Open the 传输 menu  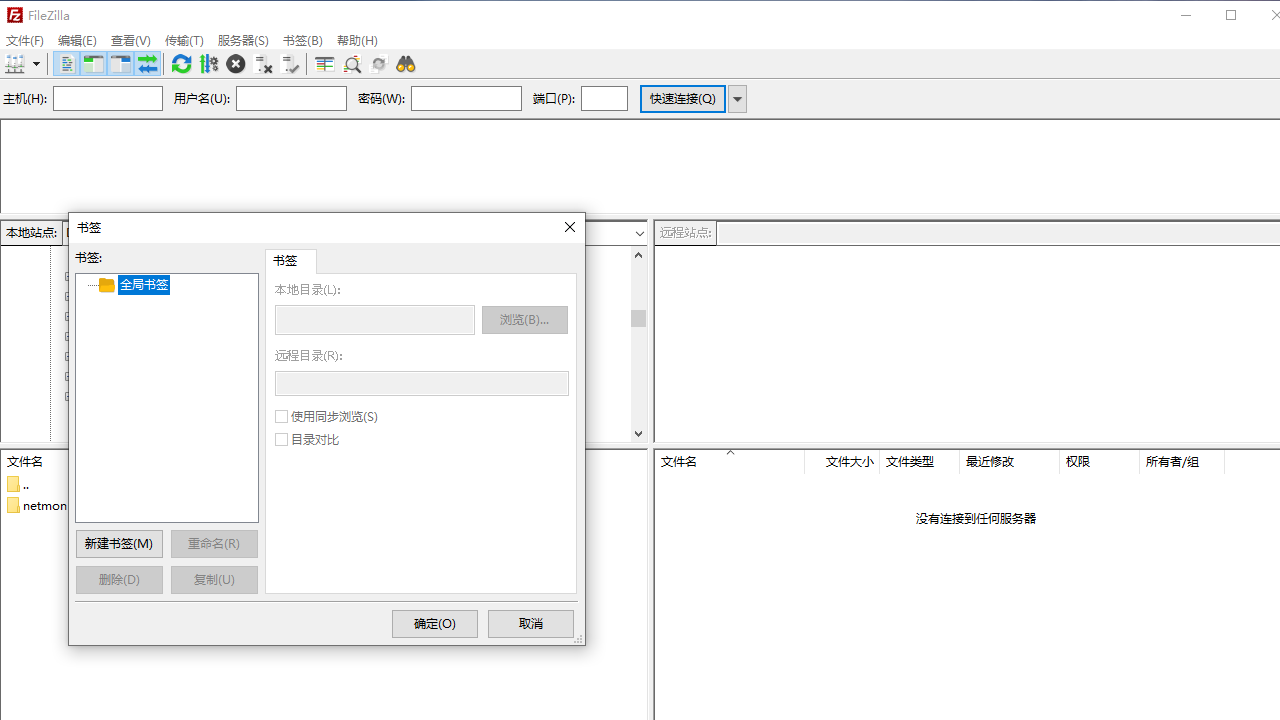point(184,40)
